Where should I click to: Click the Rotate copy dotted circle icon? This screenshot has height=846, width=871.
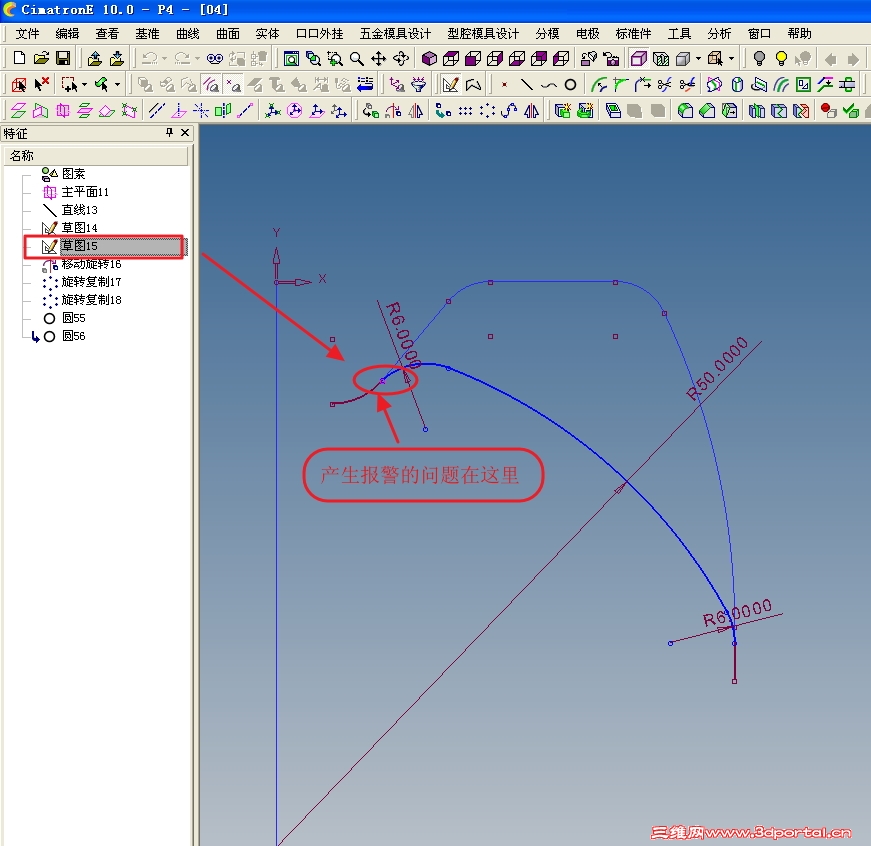point(487,111)
